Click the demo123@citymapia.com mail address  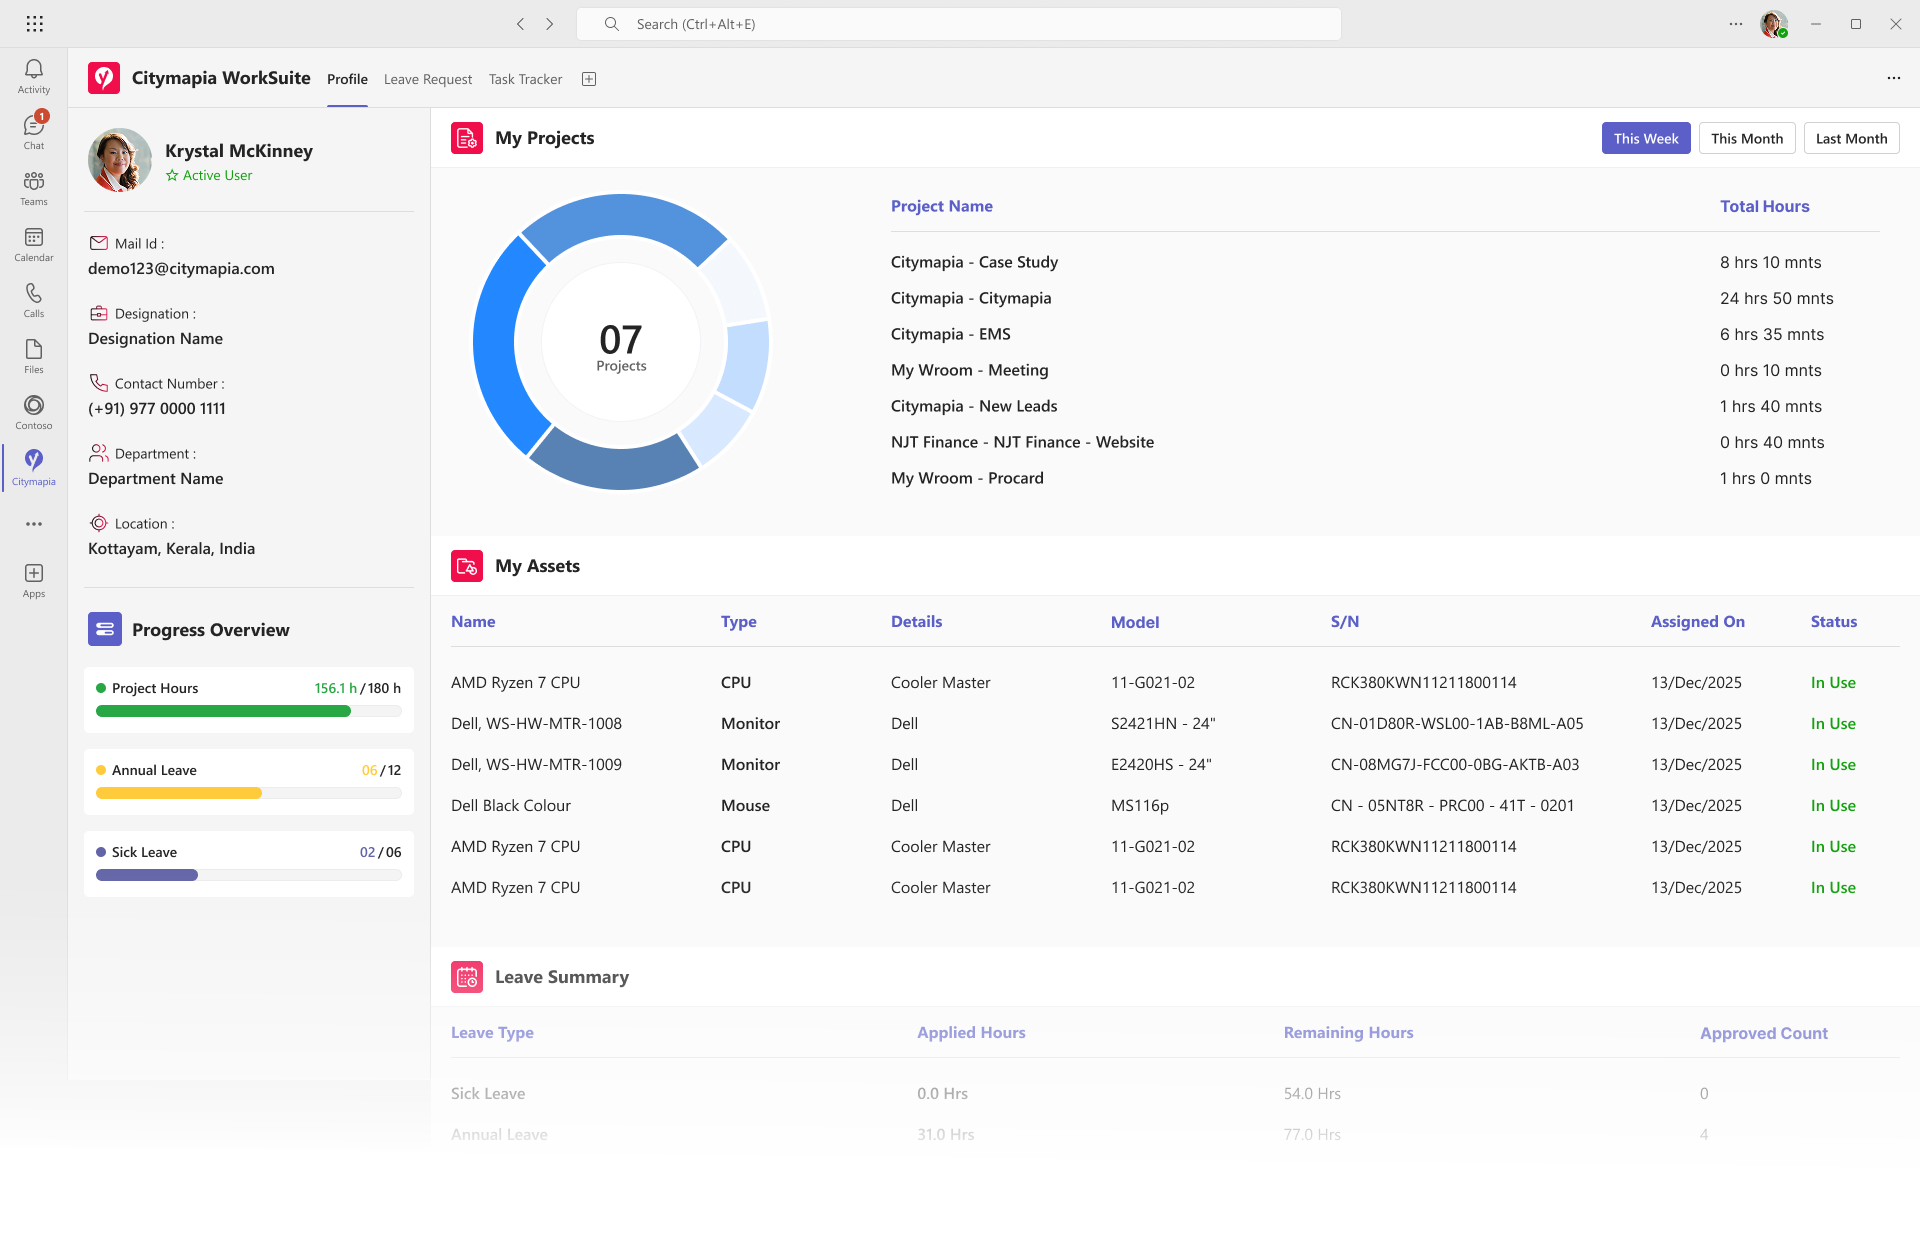coord(181,268)
